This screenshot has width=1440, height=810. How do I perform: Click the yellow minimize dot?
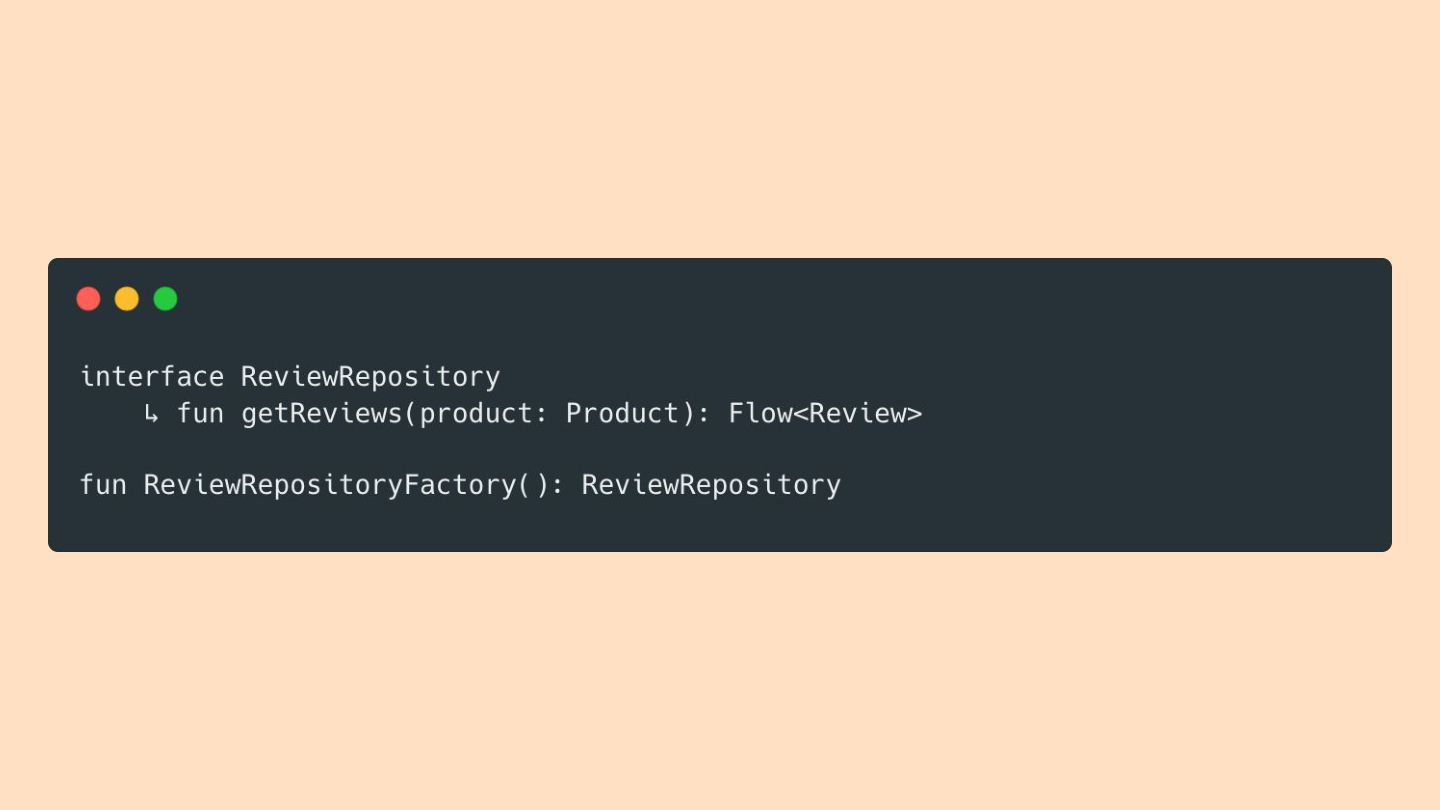127,299
